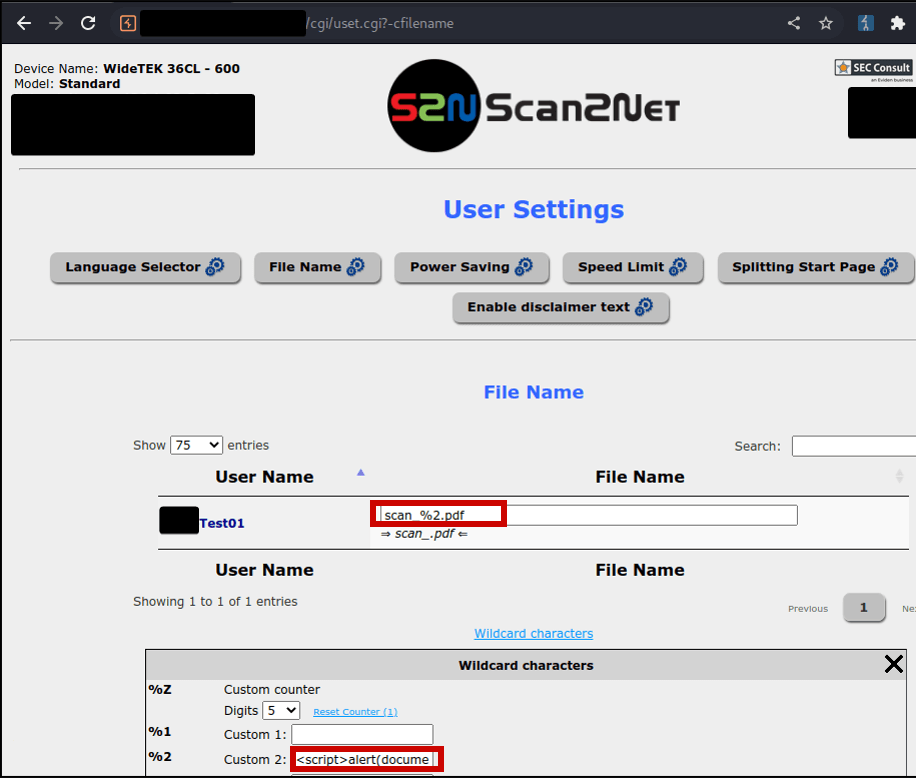Click the share icon in address bar
916x778 pixels.
(794, 23)
